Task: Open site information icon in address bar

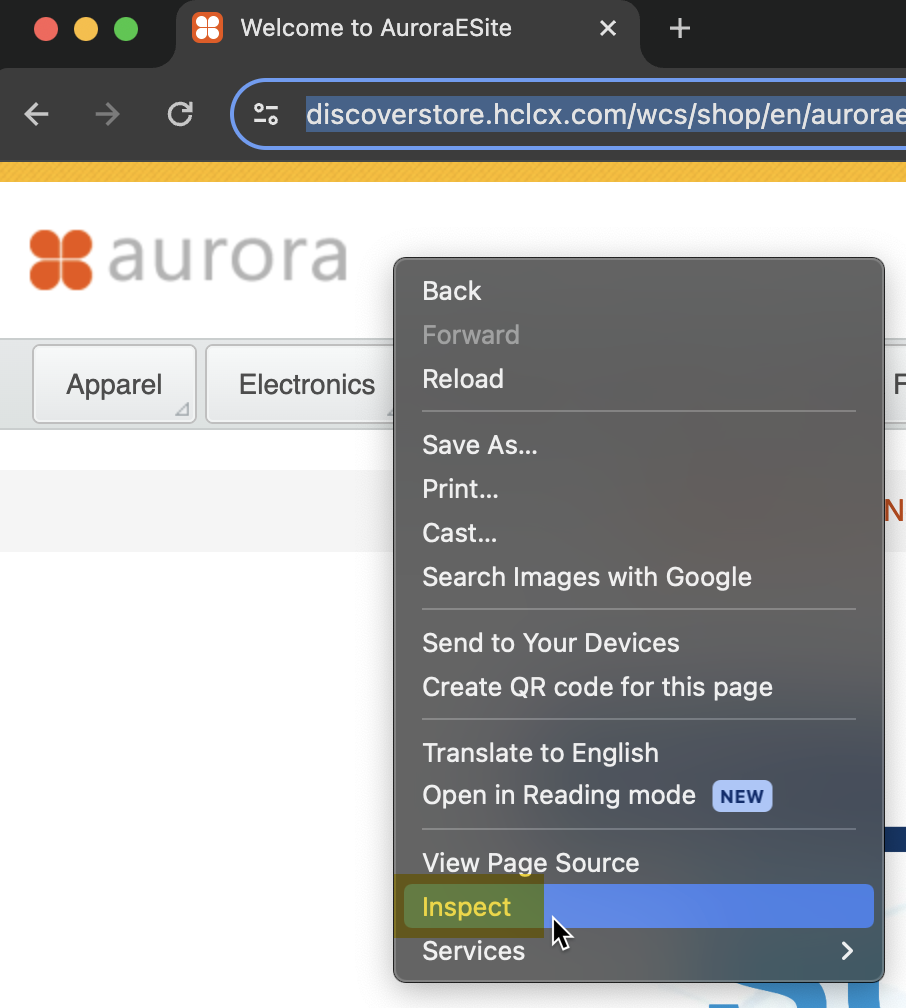Action: (x=266, y=115)
